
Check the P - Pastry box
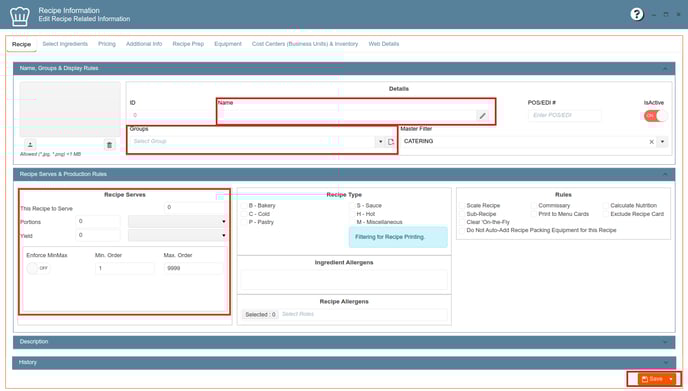point(244,222)
